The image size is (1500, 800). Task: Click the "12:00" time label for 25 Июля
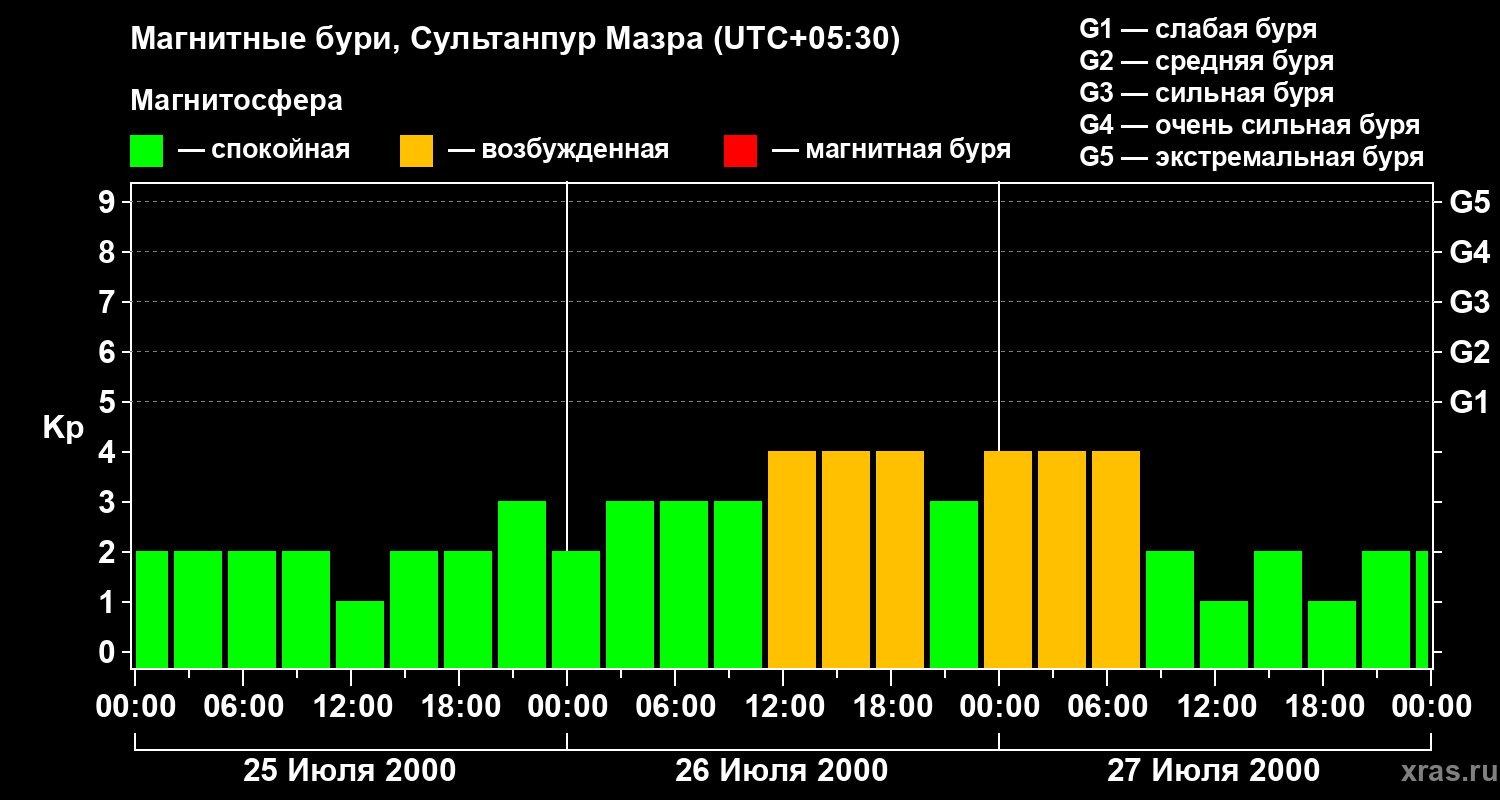[x=351, y=707]
